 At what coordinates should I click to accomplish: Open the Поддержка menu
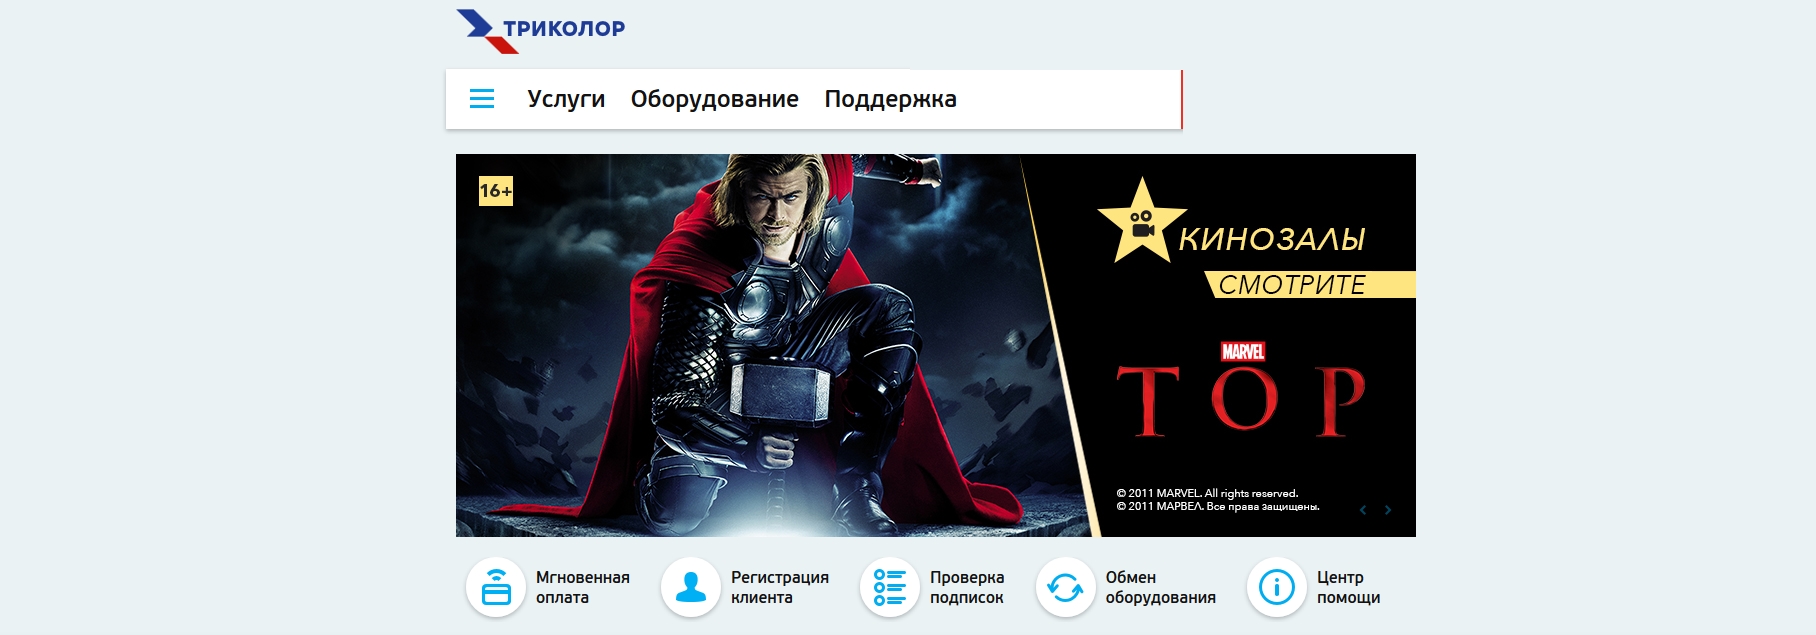pyautogui.click(x=890, y=99)
